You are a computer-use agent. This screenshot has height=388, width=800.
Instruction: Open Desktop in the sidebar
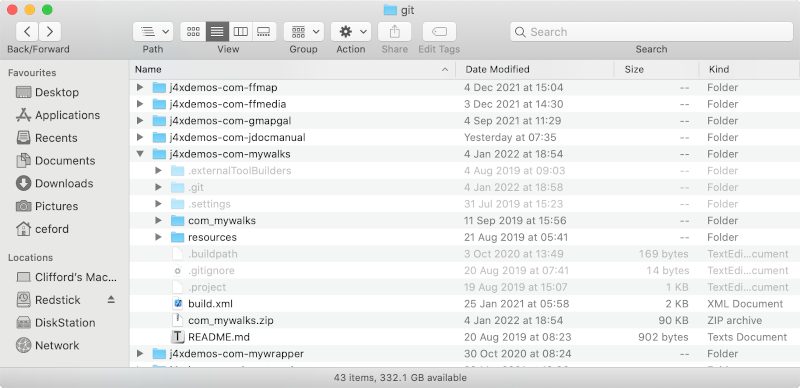click(47, 92)
